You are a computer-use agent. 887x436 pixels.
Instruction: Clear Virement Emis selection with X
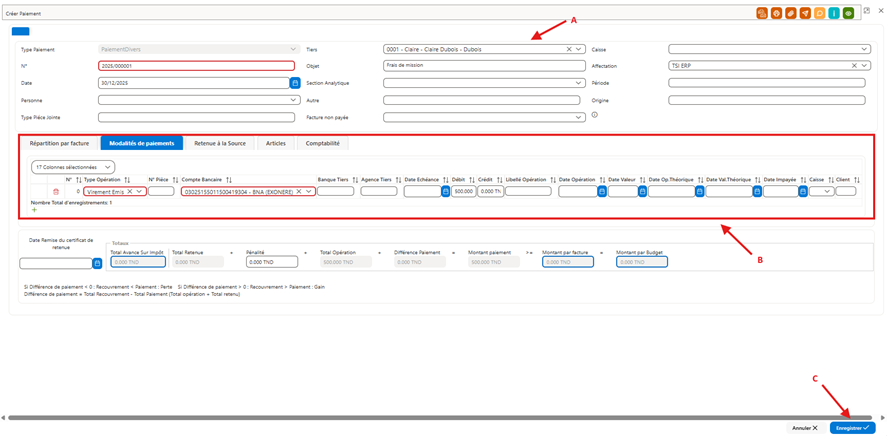pos(130,192)
